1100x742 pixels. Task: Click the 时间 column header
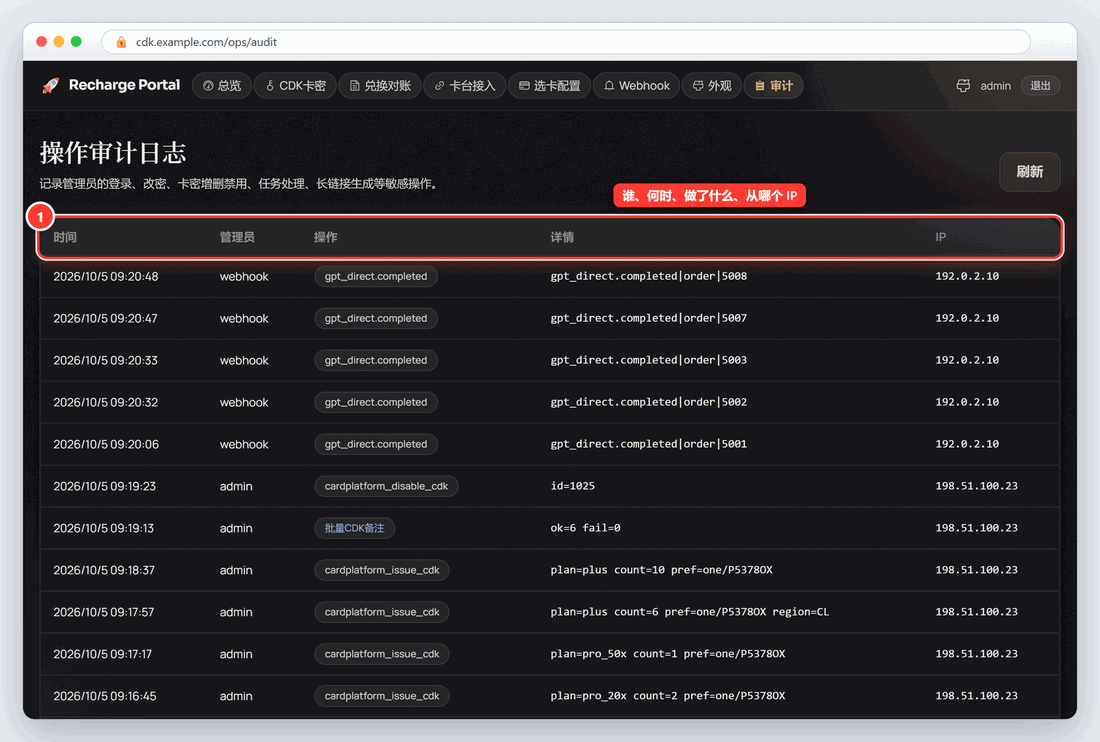point(65,237)
